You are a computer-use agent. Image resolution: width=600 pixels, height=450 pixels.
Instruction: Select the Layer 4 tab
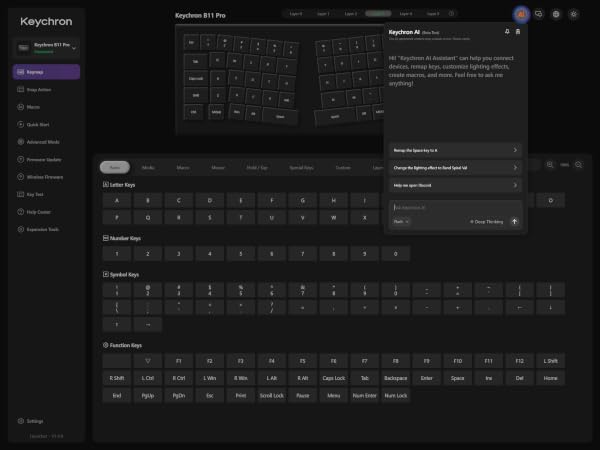click(406, 14)
